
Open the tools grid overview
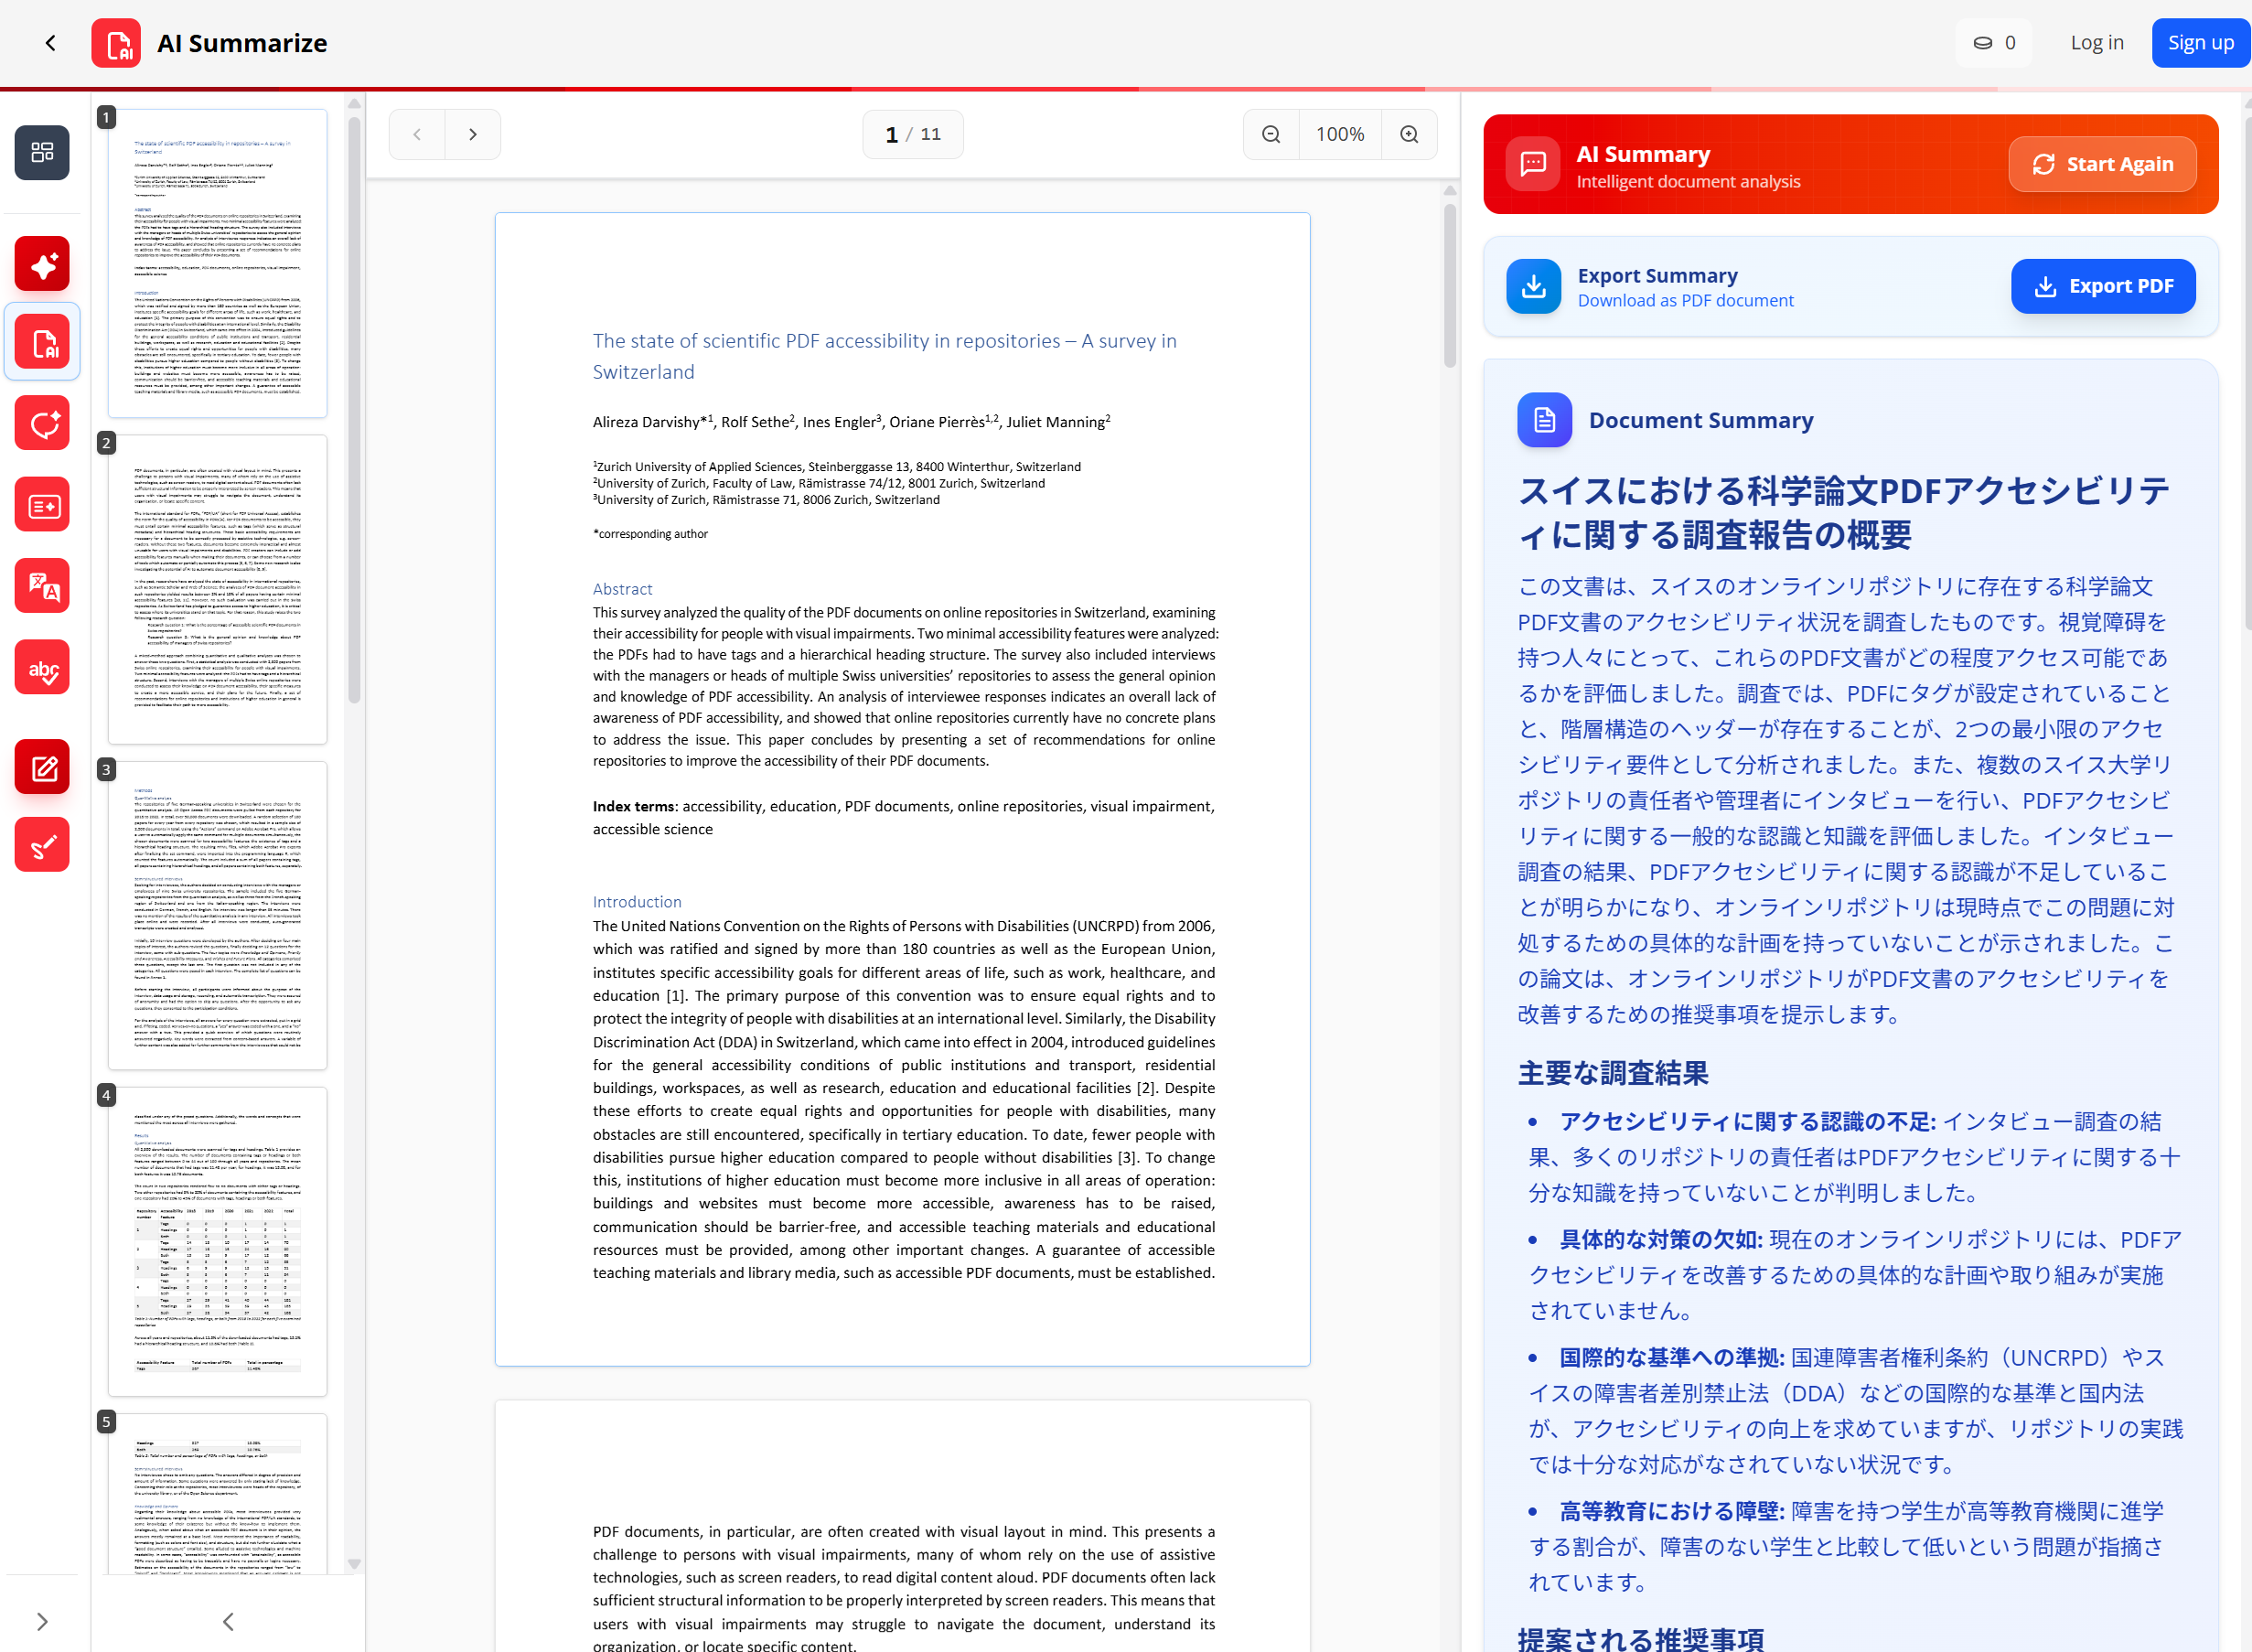click(x=41, y=152)
